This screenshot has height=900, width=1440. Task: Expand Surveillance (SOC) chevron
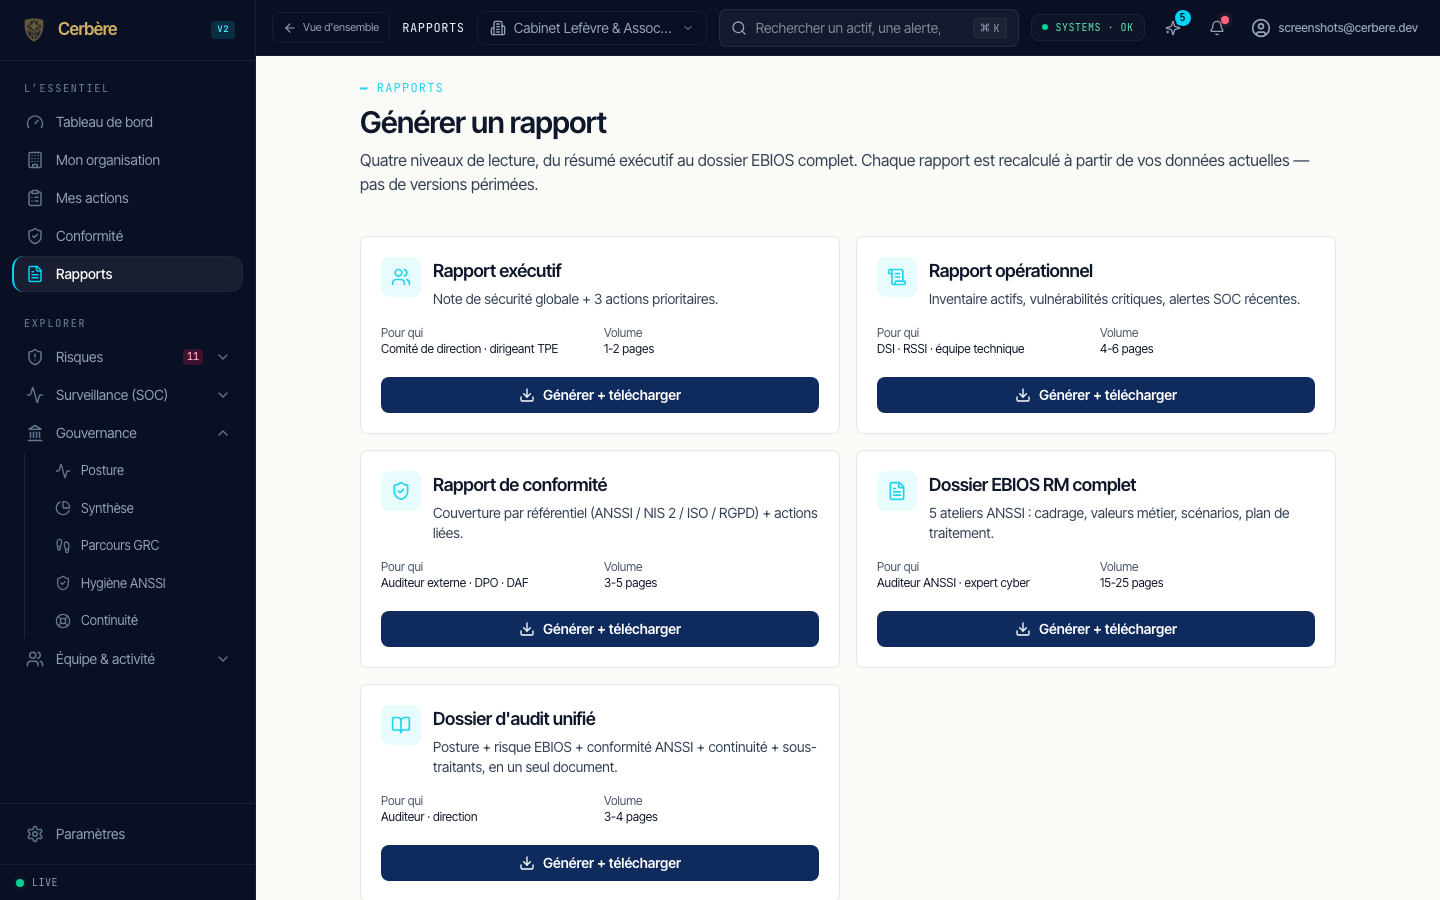(x=223, y=395)
